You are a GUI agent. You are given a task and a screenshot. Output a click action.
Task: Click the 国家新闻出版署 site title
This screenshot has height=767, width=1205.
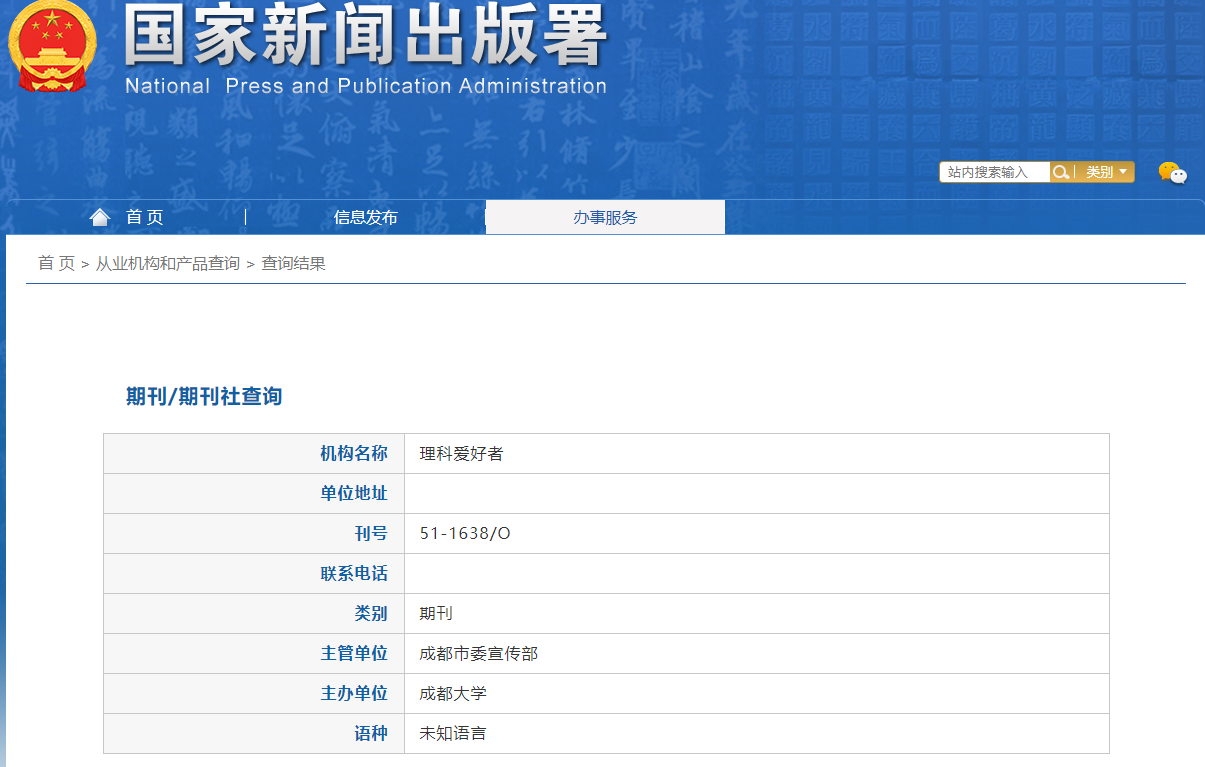[x=365, y=37]
